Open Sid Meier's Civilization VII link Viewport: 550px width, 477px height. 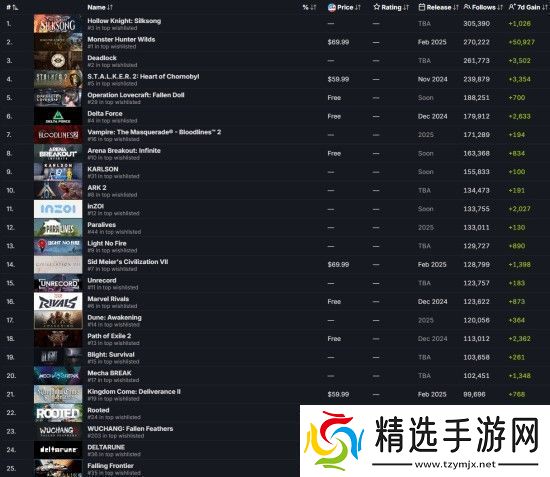pos(128,262)
